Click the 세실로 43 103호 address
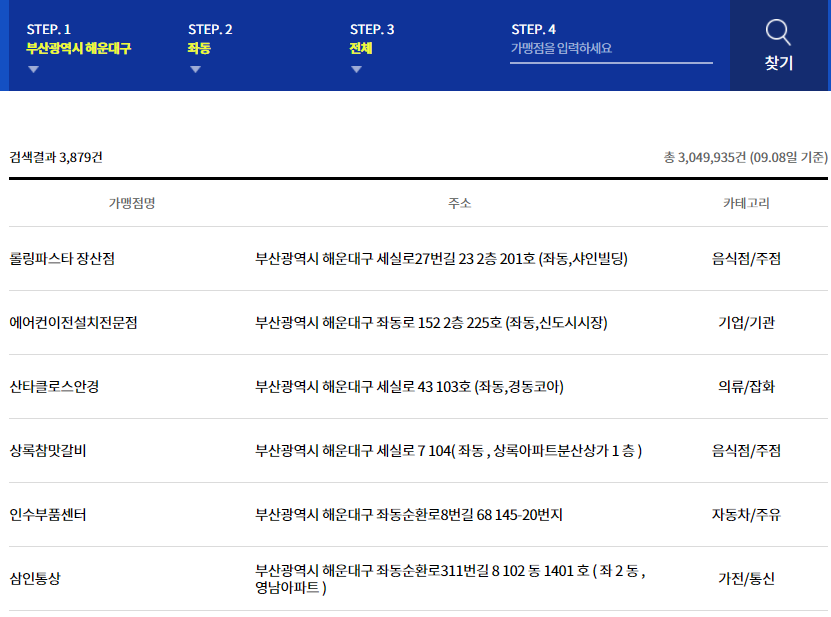 pos(409,386)
